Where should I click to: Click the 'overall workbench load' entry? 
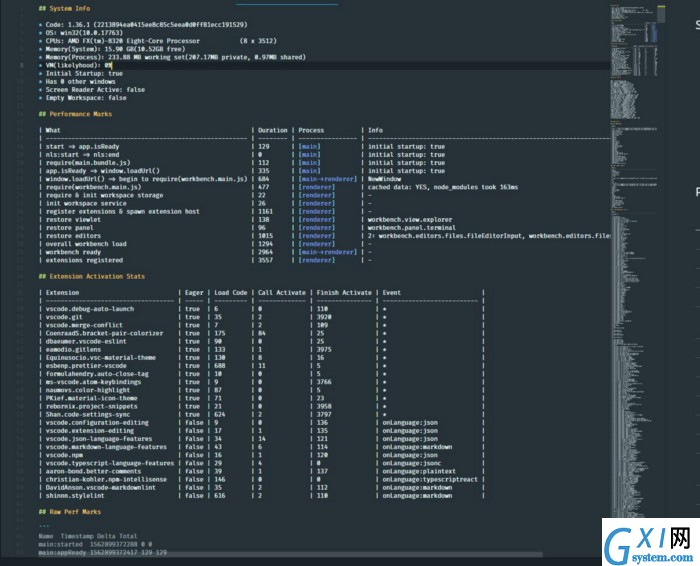(x=86, y=244)
